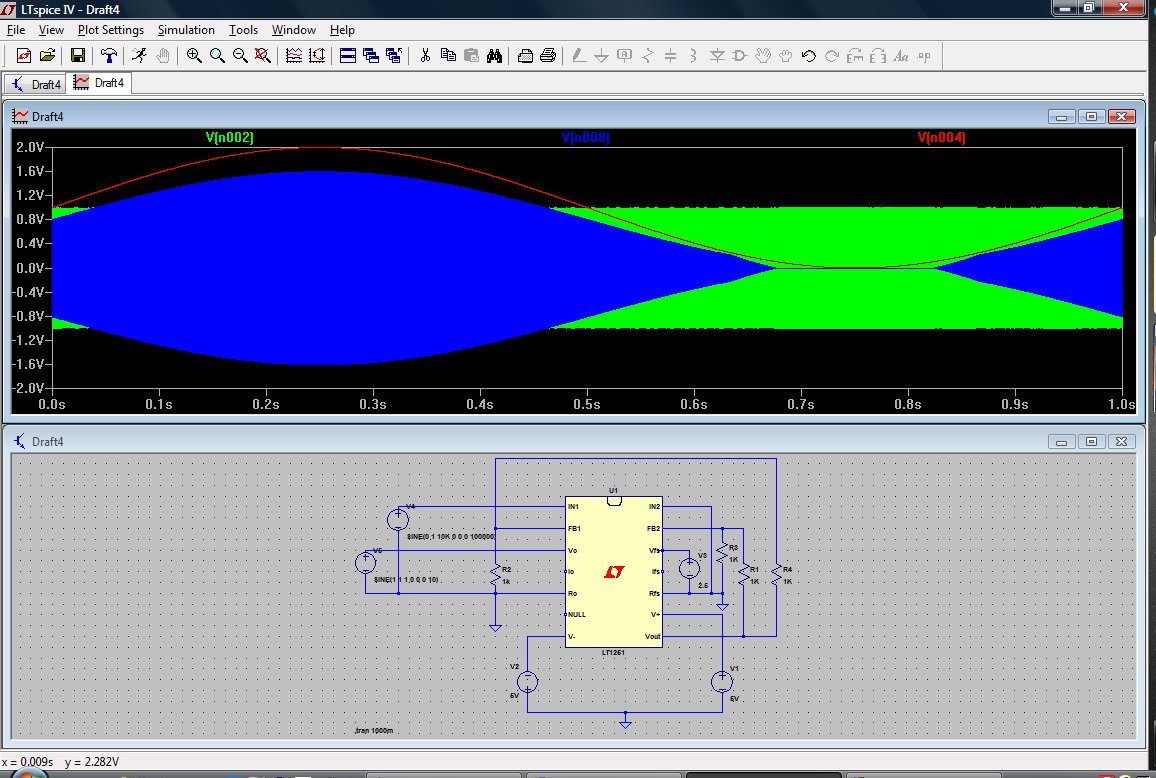Select the Text Aa tool
Image resolution: width=1156 pixels, height=778 pixels.
[x=901, y=56]
